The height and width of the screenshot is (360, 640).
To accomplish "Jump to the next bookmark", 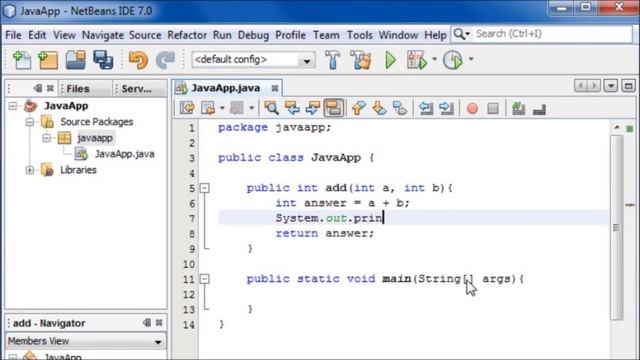I will [379, 108].
